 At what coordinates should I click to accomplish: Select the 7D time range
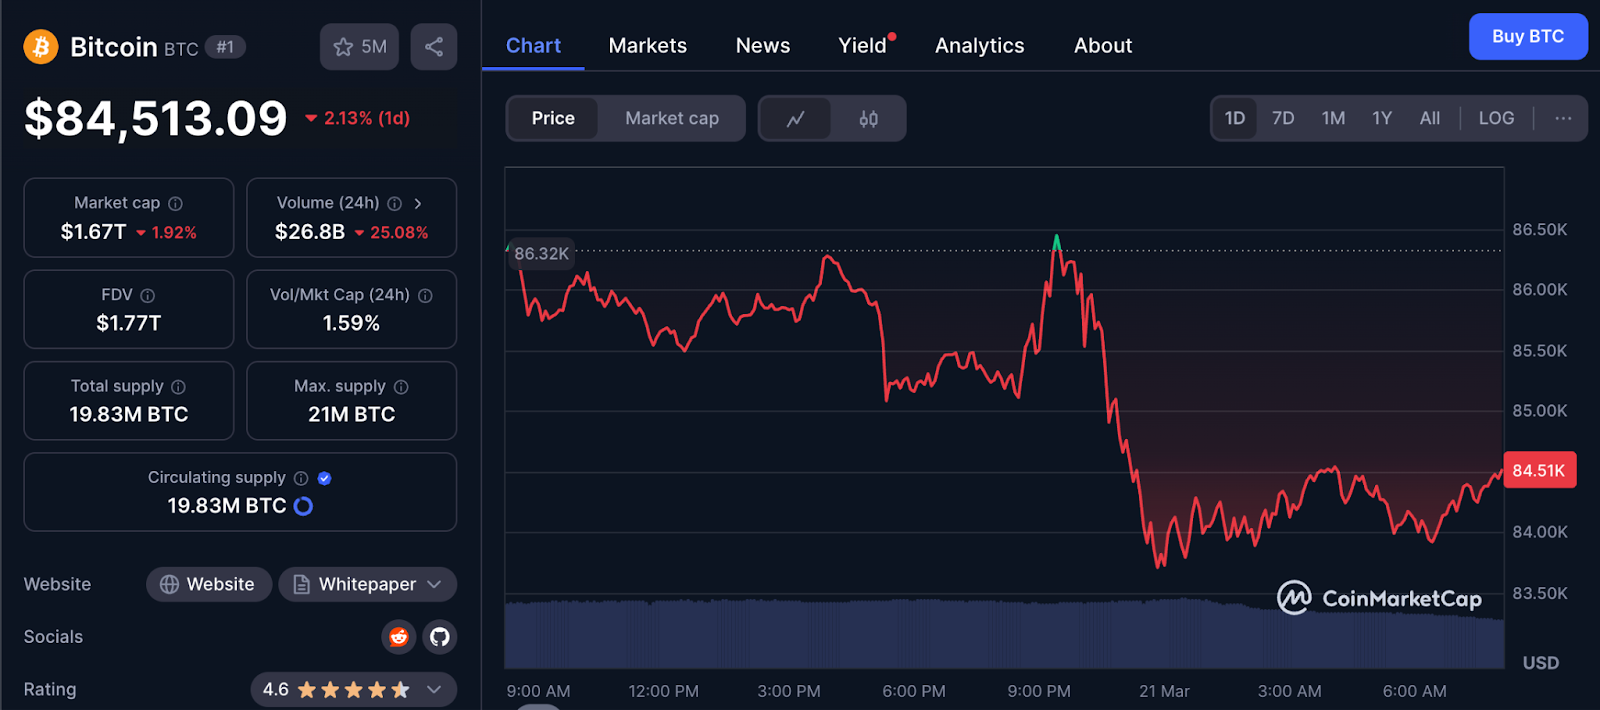(1283, 118)
